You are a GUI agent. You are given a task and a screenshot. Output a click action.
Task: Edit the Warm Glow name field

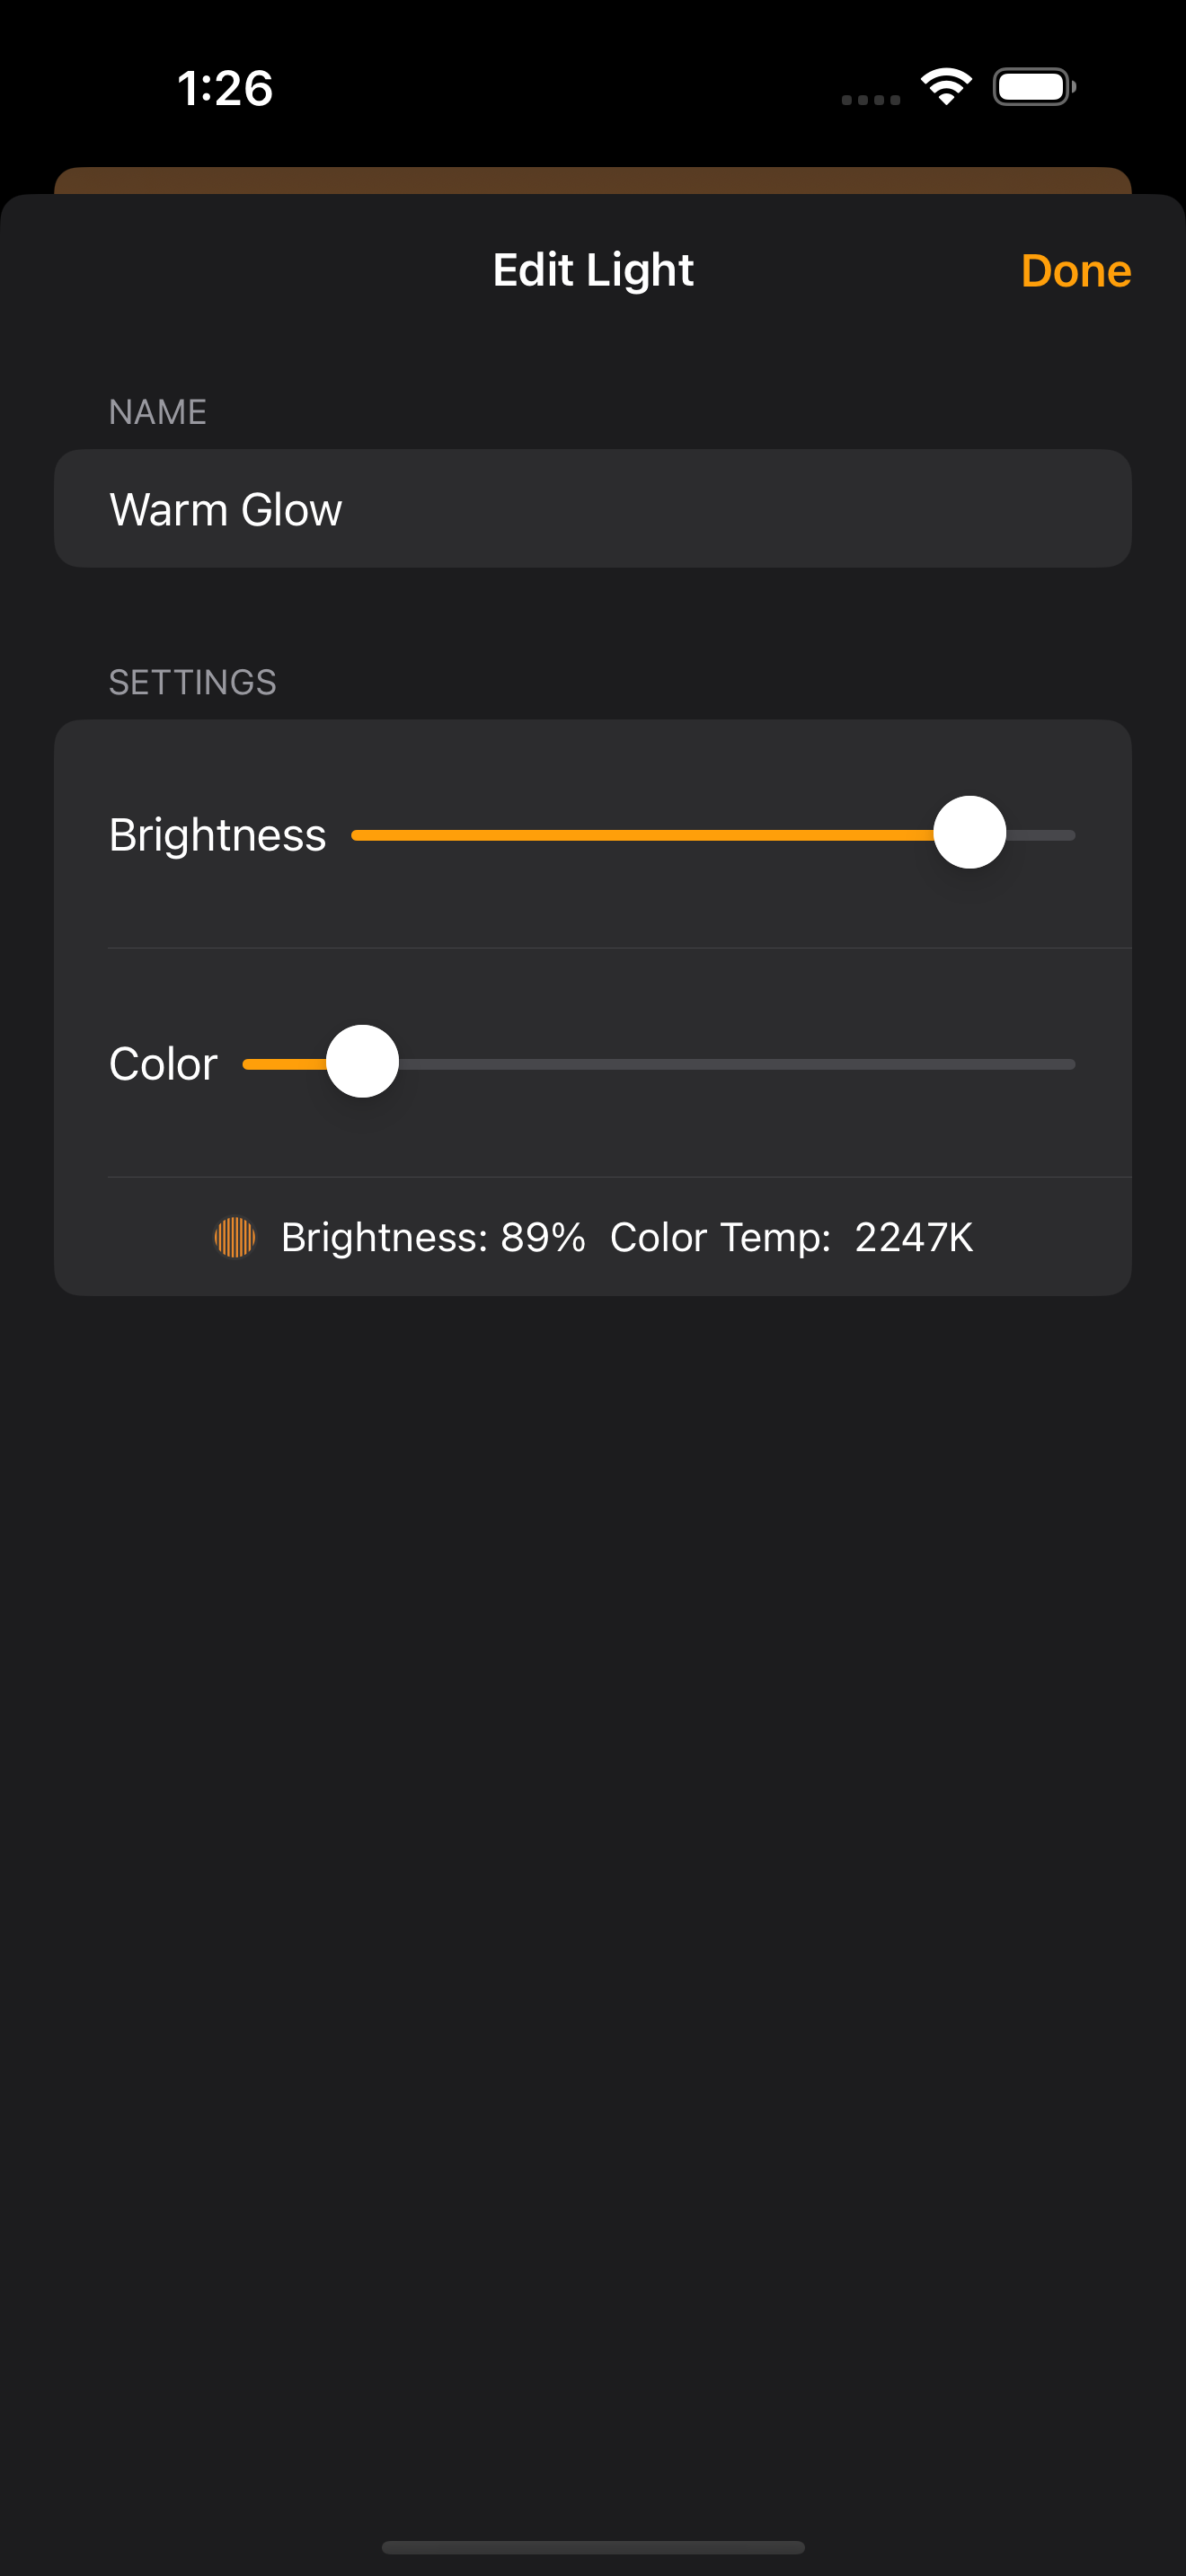[x=593, y=508]
